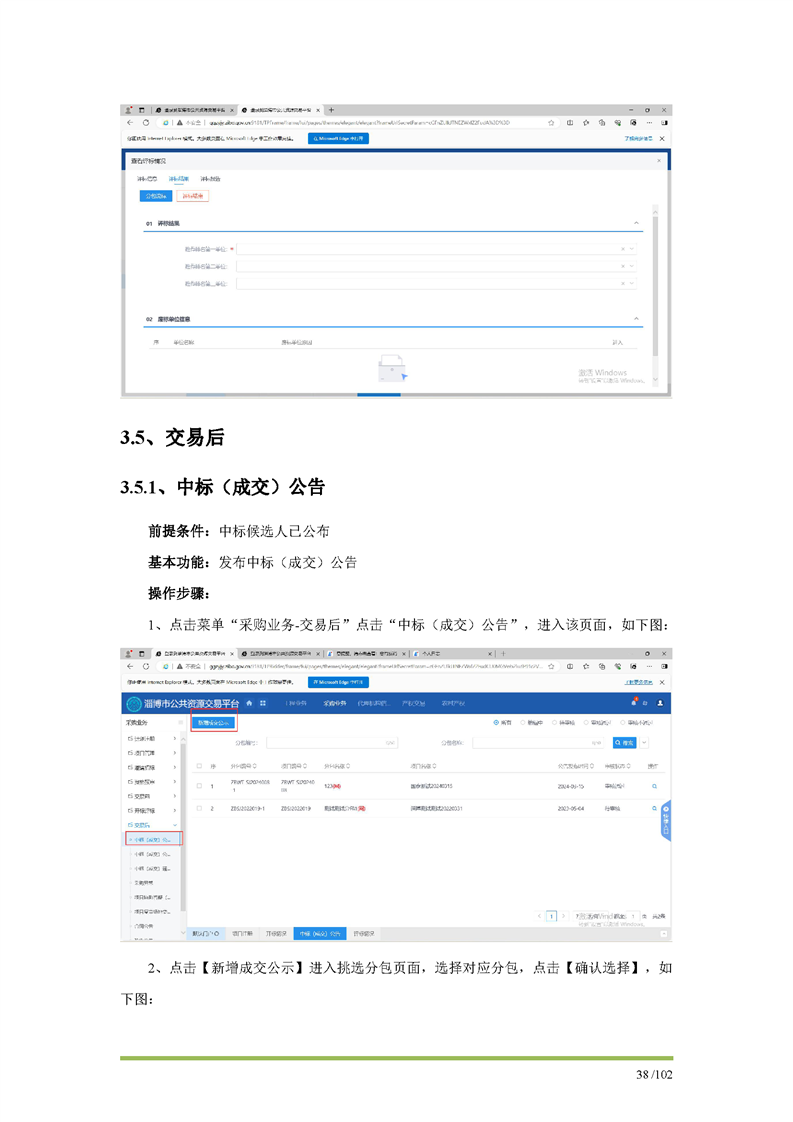Click the magnifier icon in the first table row
This screenshot has width=793, height=1122.
[654, 787]
